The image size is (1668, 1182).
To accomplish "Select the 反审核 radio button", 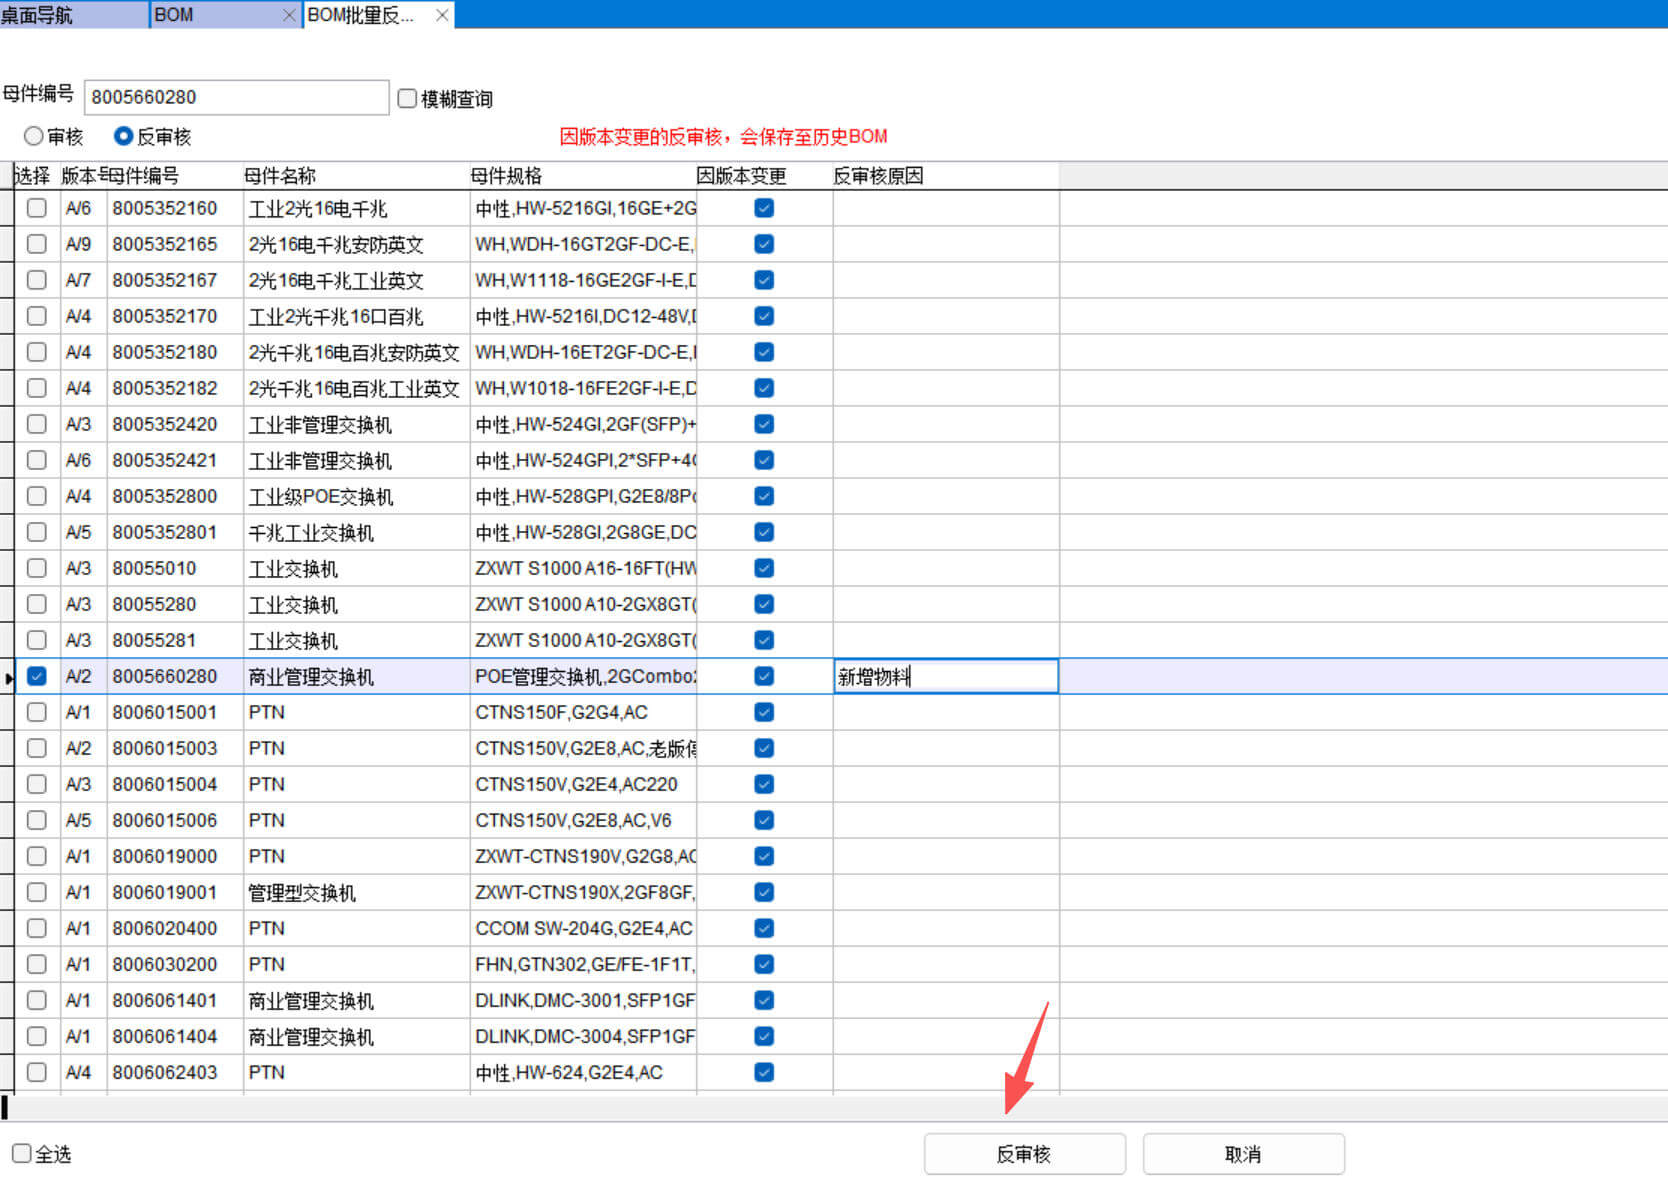I will coord(124,136).
